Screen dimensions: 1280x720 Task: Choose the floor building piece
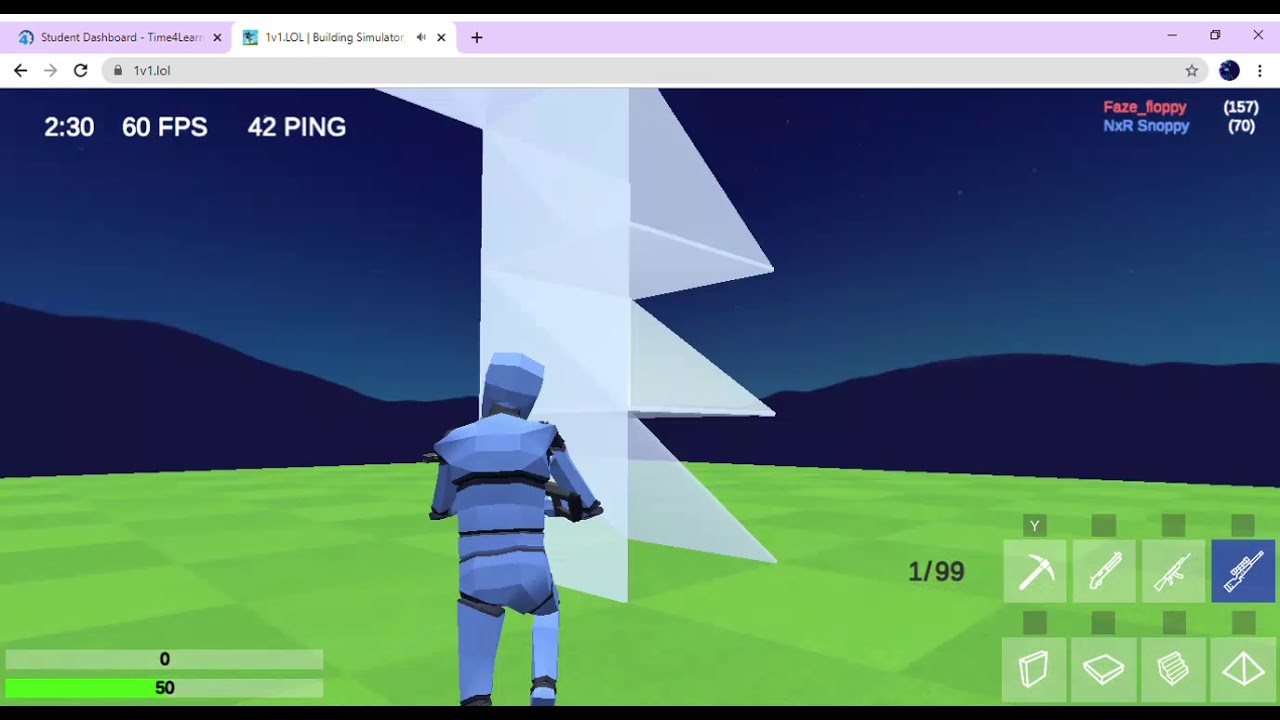(1104, 669)
